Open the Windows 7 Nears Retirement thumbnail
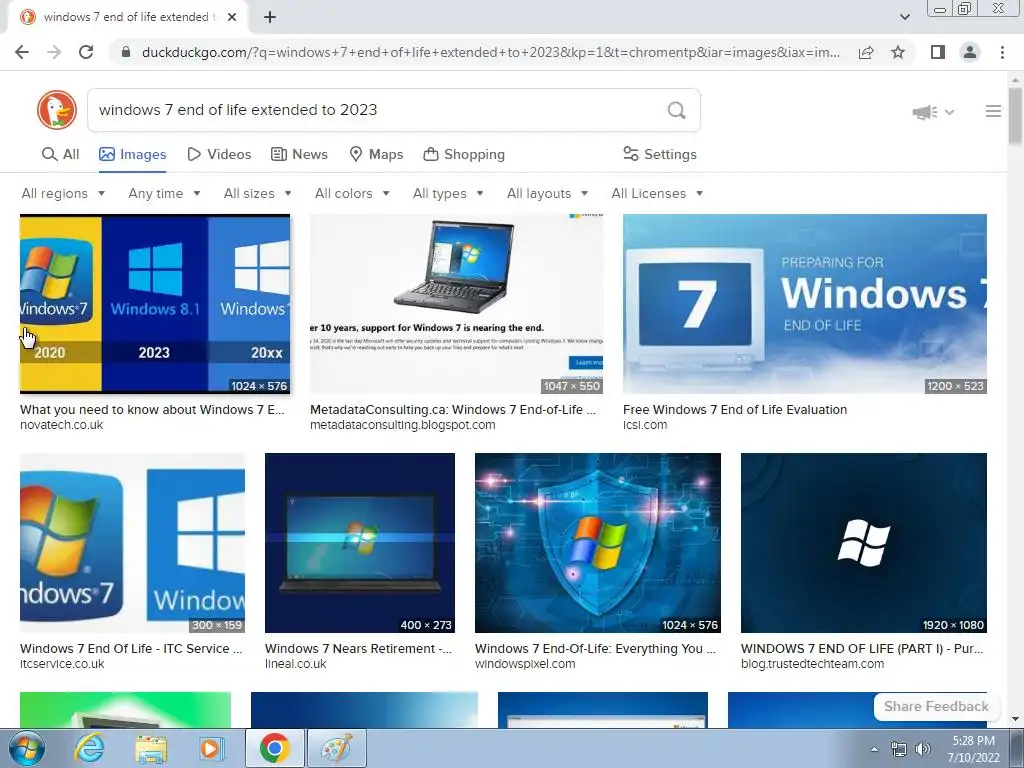Image resolution: width=1024 pixels, height=768 pixels. coord(360,543)
